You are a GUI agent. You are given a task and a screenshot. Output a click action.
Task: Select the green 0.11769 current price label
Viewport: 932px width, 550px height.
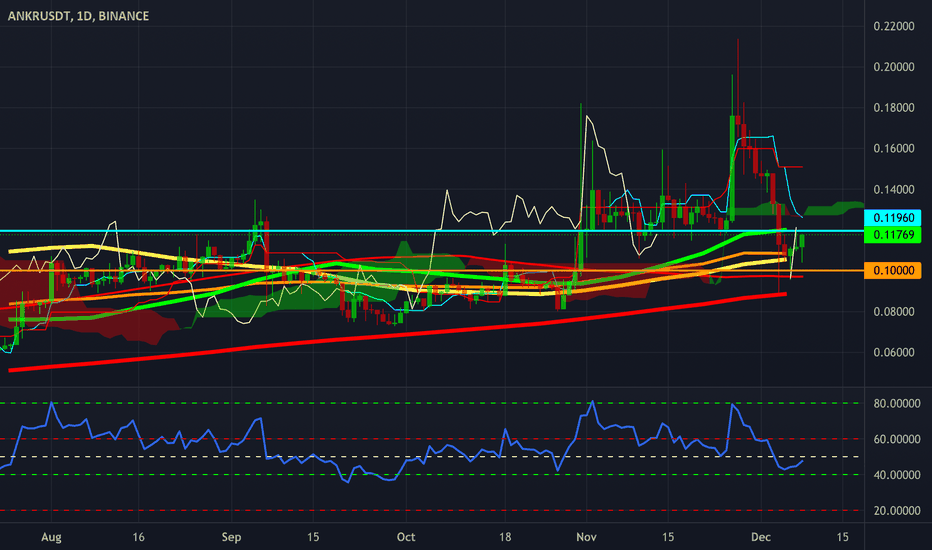click(893, 235)
